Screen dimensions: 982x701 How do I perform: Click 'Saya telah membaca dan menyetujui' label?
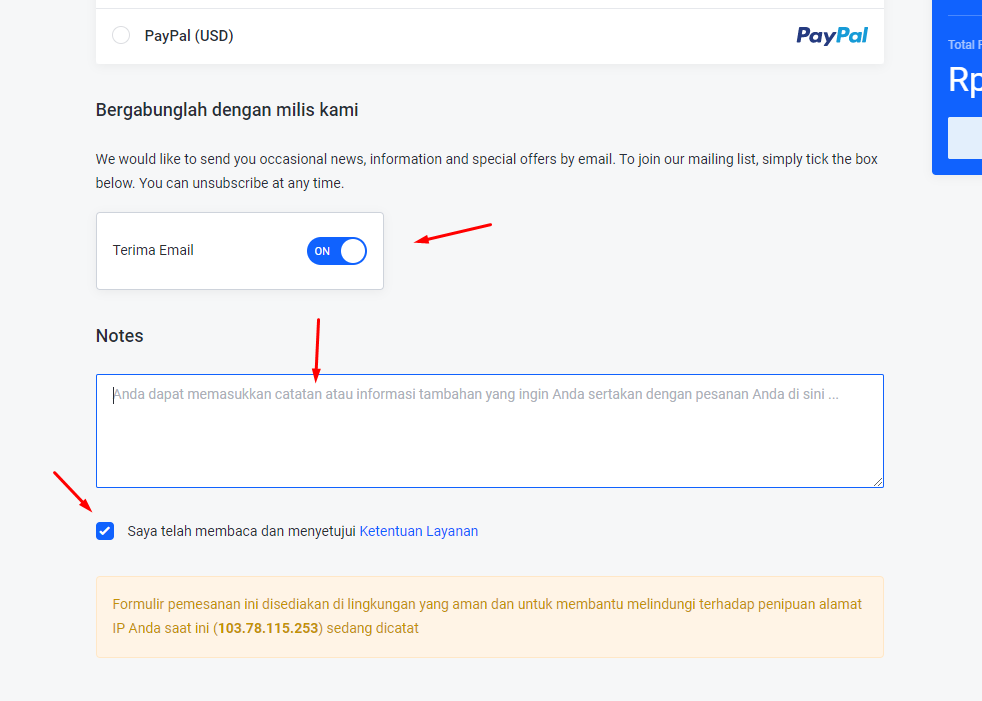pyautogui.click(x=242, y=531)
